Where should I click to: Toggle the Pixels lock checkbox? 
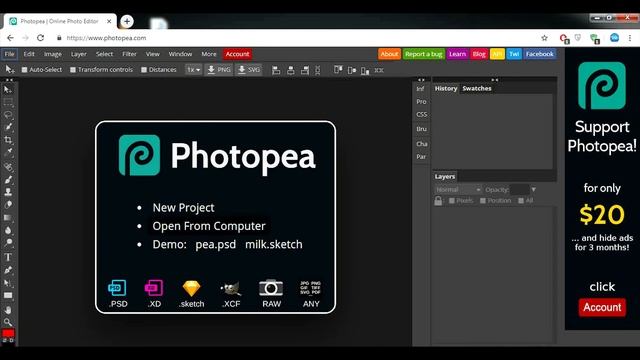[x=452, y=200]
